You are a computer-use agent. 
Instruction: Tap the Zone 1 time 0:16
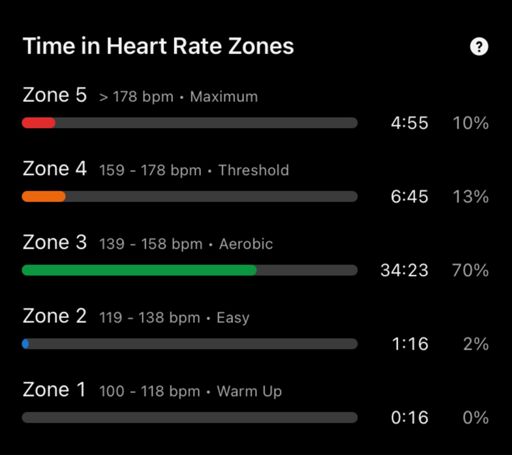[x=409, y=418]
